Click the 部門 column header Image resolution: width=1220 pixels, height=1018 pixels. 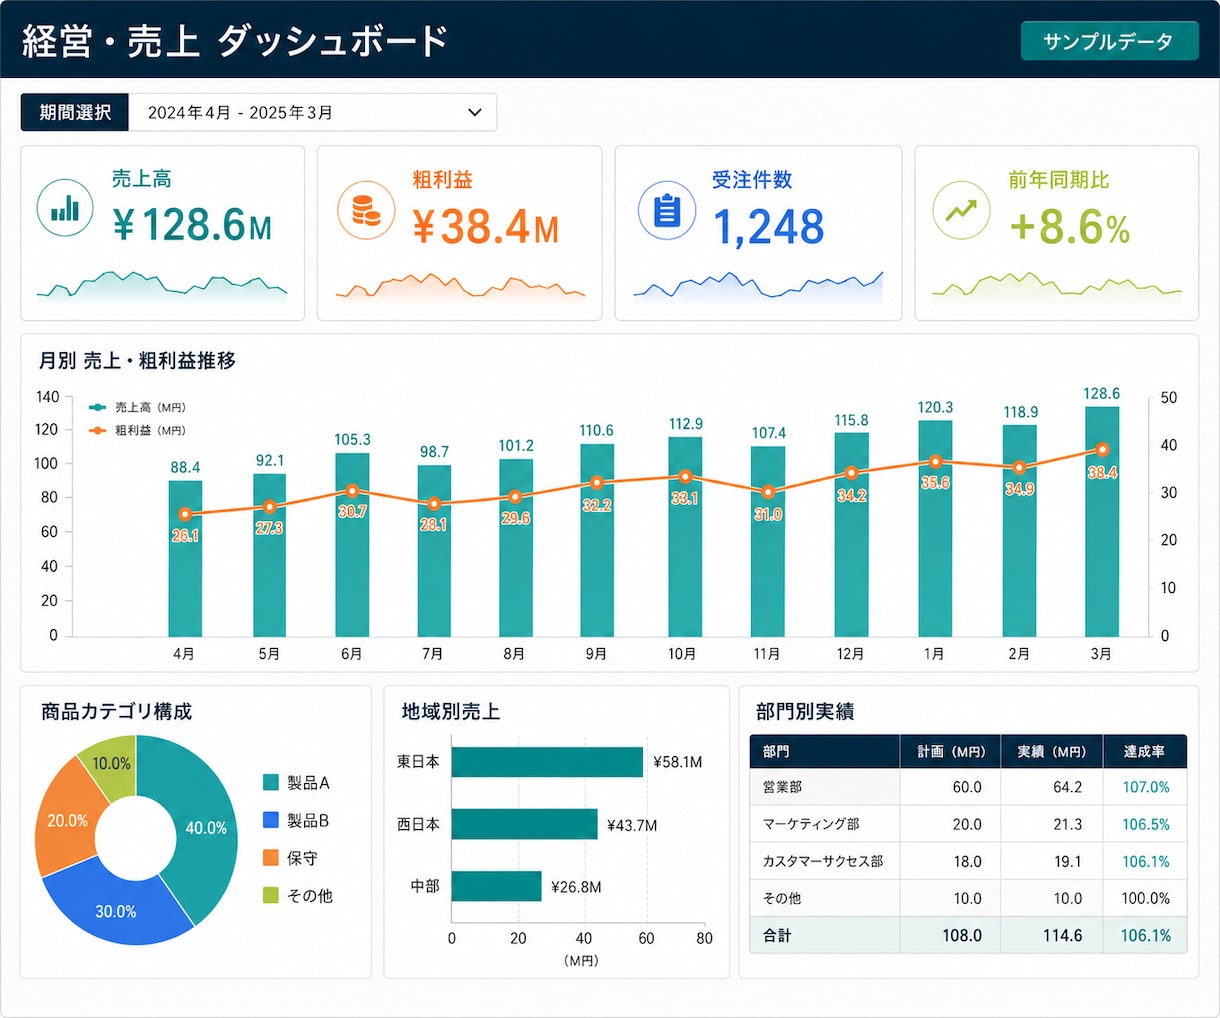click(x=825, y=751)
